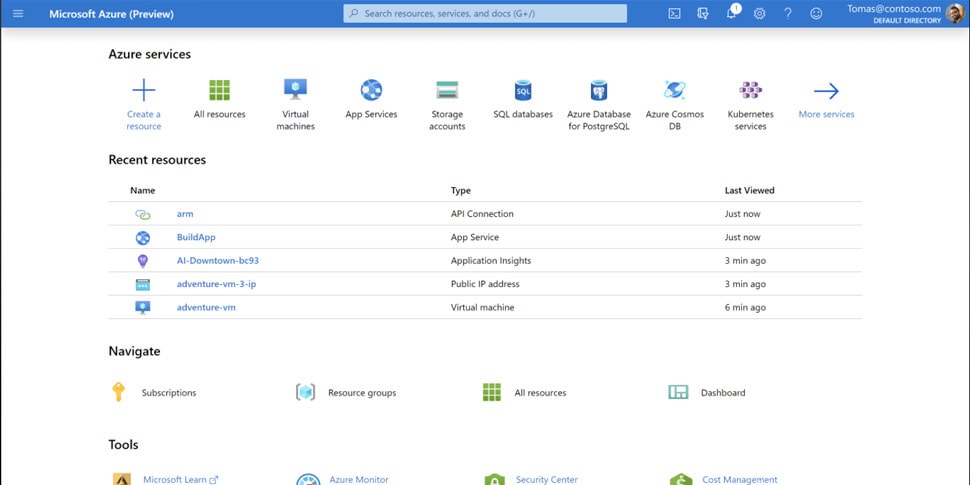Open Directory and subscription filter icon

[x=703, y=14]
